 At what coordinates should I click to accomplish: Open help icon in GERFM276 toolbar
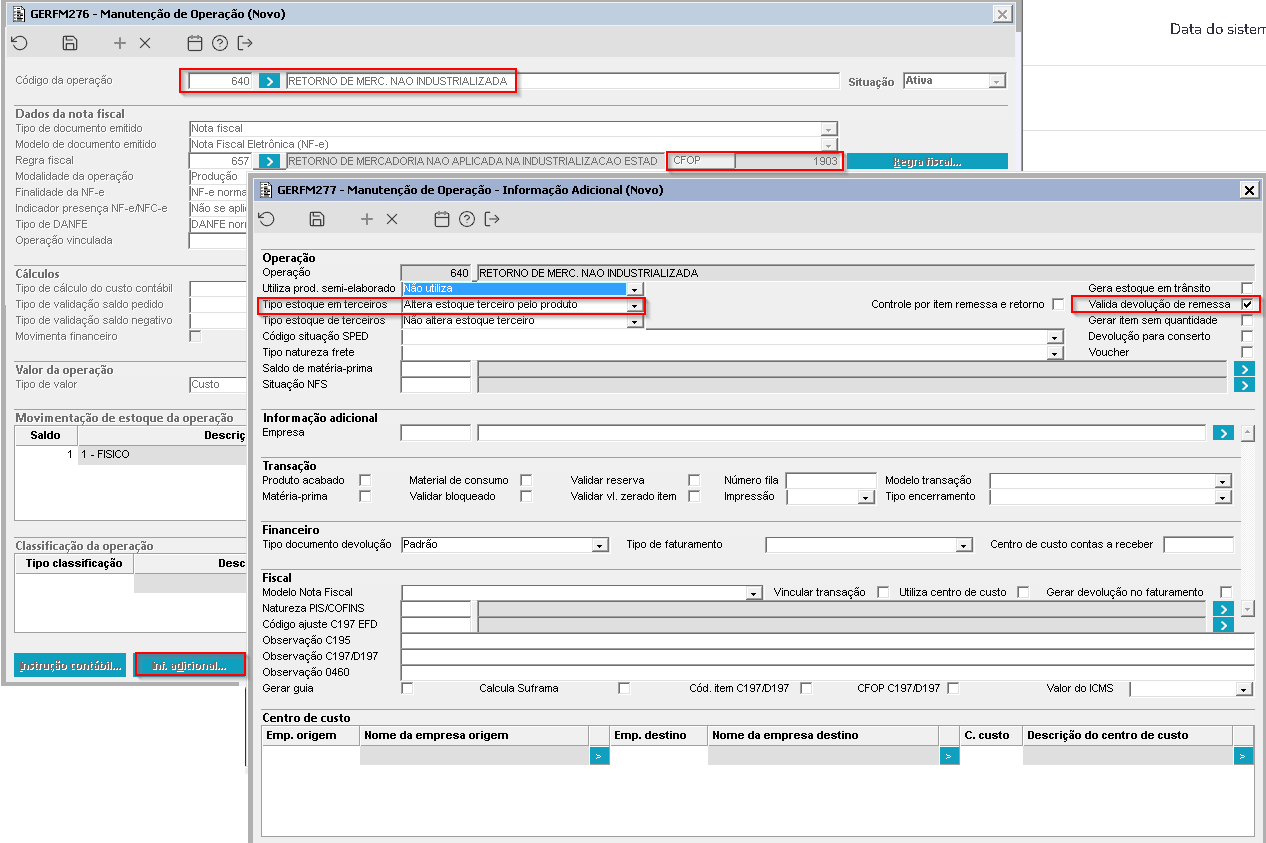[220, 43]
